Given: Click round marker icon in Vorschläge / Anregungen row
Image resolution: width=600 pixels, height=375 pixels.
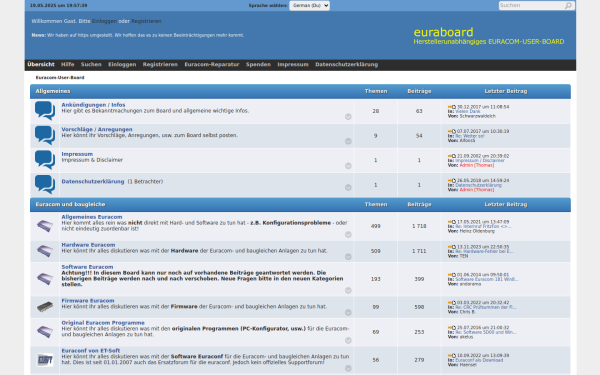Looking at the screenshot, I should tap(348, 141).
